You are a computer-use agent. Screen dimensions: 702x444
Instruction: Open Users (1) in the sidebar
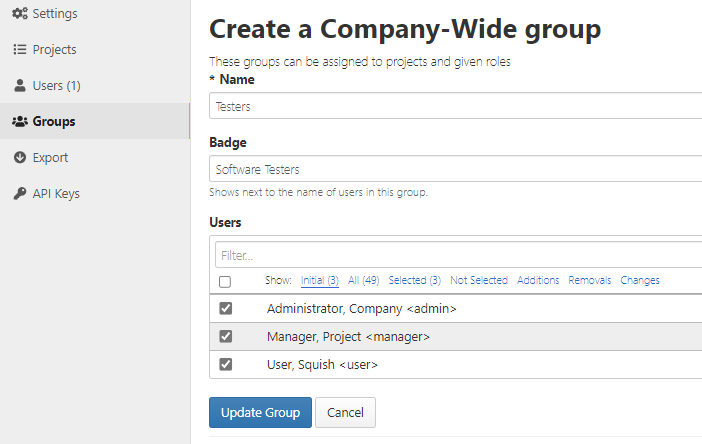tap(95, 85)
